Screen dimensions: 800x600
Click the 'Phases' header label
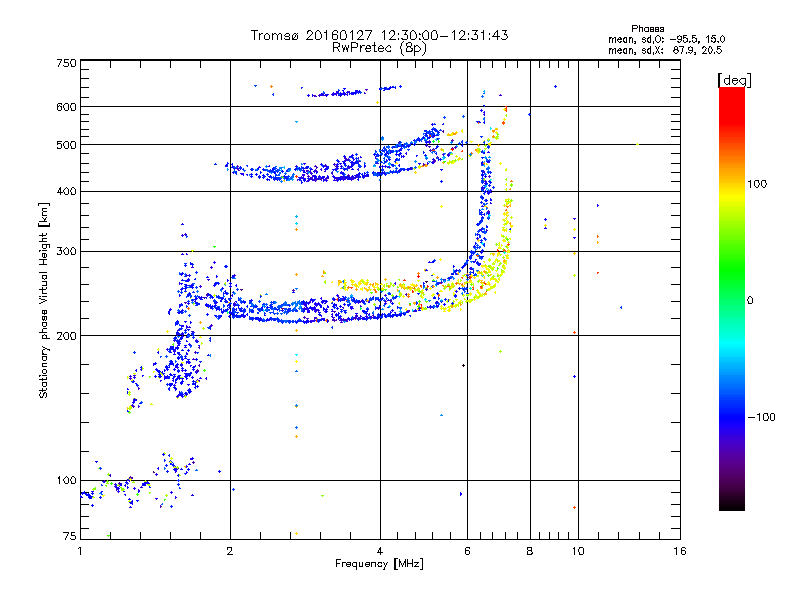tap(647, 29)
